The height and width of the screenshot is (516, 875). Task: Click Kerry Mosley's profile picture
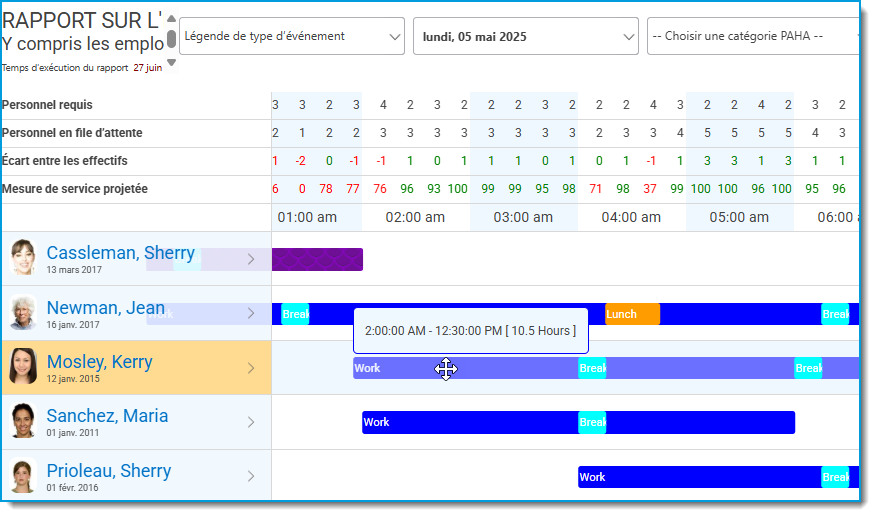23,366
